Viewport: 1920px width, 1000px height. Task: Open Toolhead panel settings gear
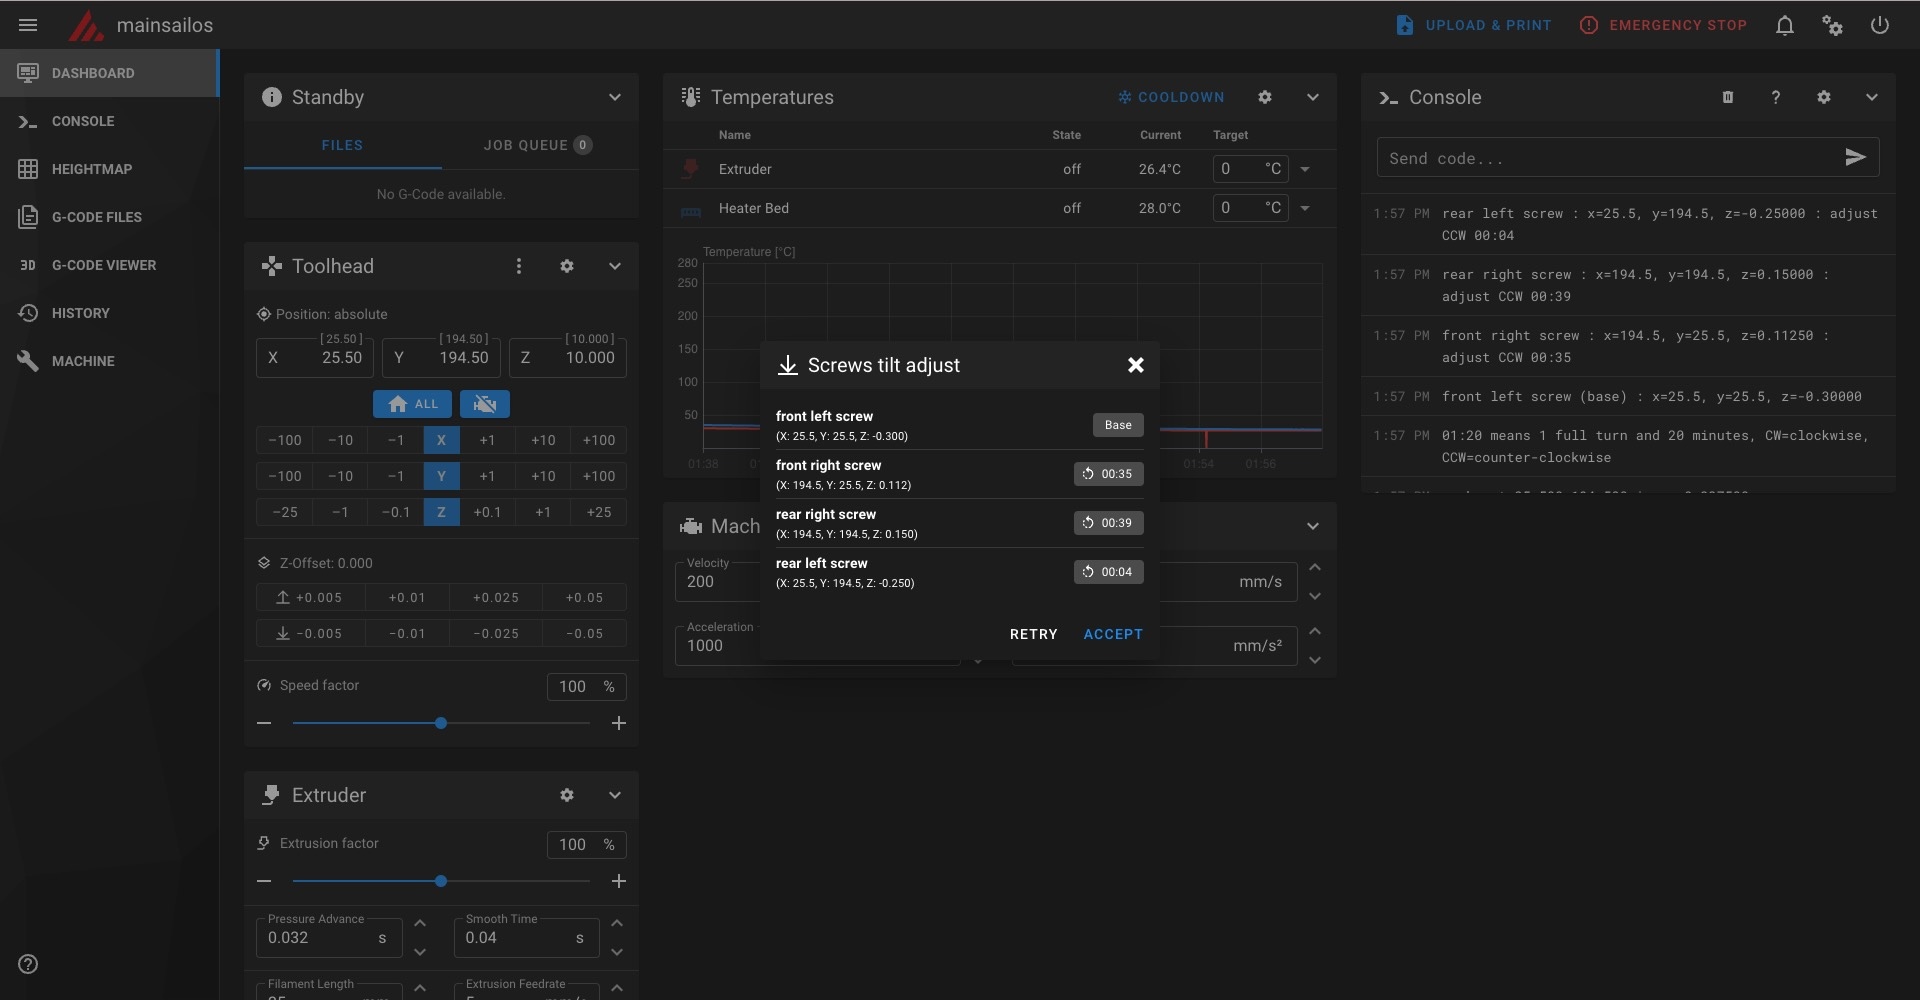coord(567,266)
